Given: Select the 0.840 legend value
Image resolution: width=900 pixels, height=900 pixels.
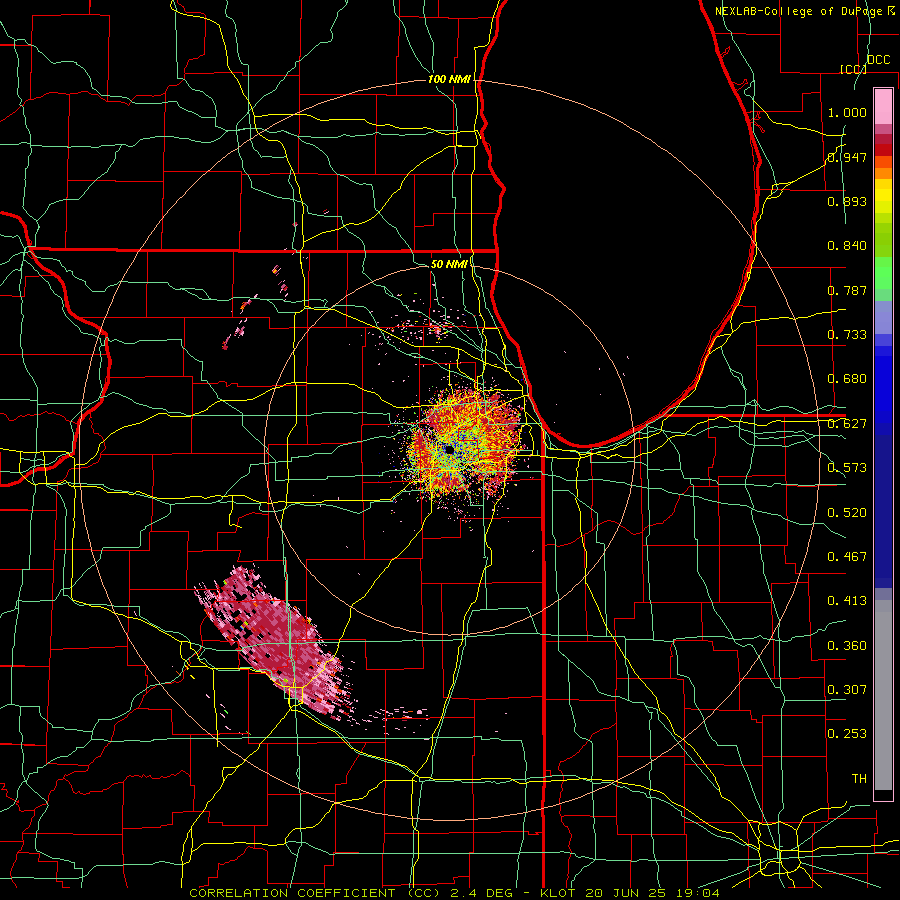Looking at the screenshot, I should pos(847,246).
